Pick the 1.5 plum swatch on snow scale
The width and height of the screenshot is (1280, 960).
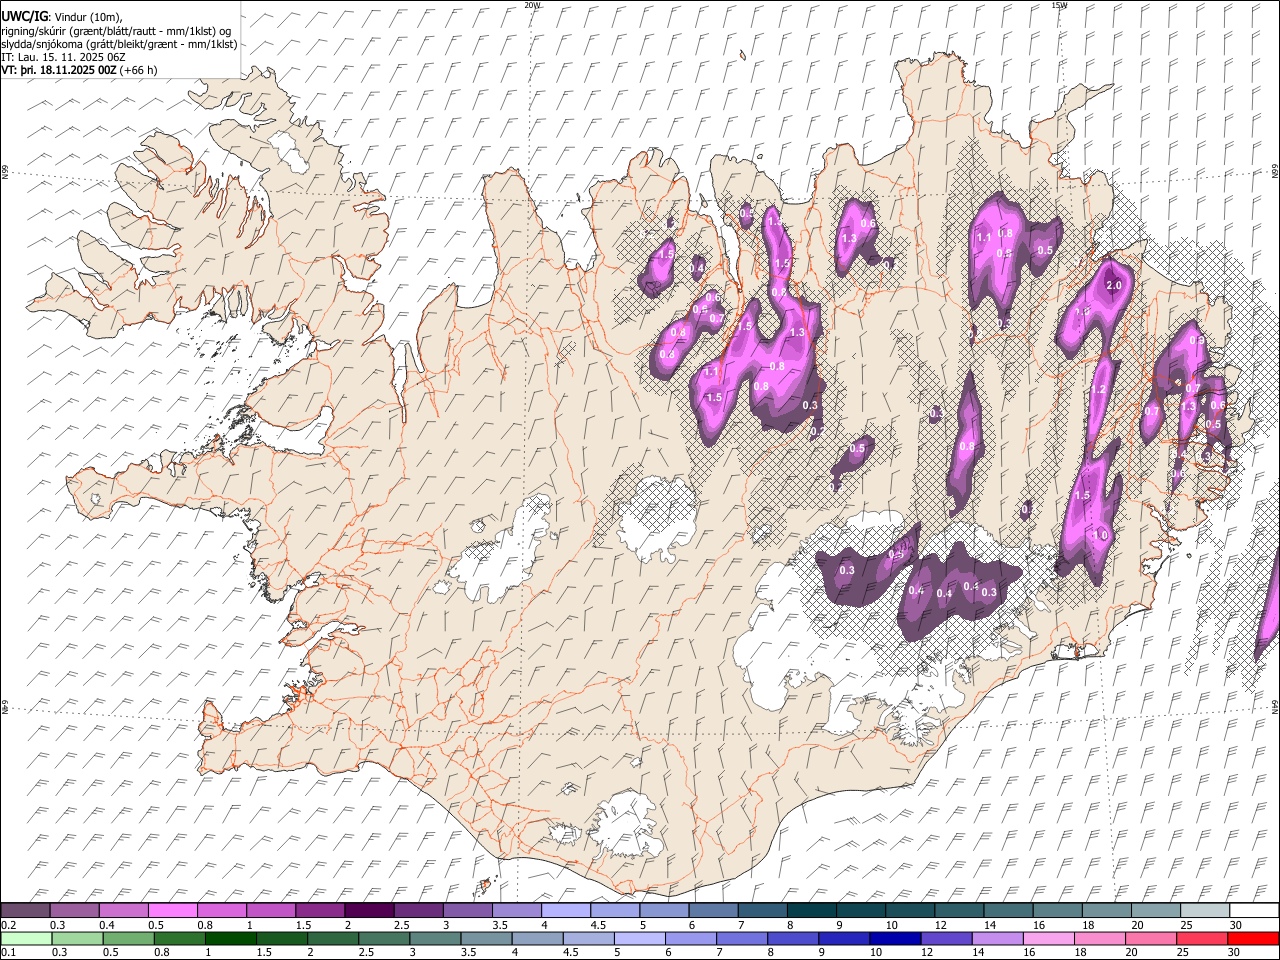tap(320, 910)
